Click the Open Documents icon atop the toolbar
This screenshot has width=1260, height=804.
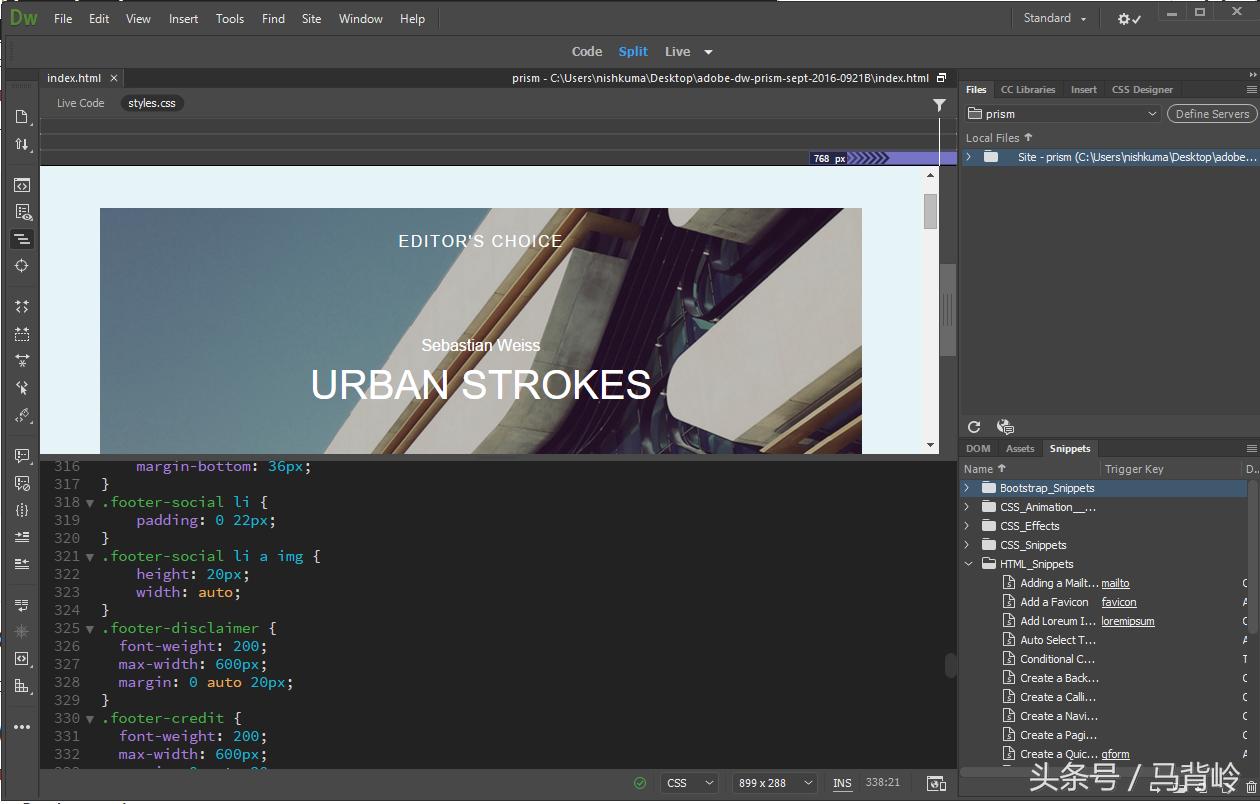[22, 116]
